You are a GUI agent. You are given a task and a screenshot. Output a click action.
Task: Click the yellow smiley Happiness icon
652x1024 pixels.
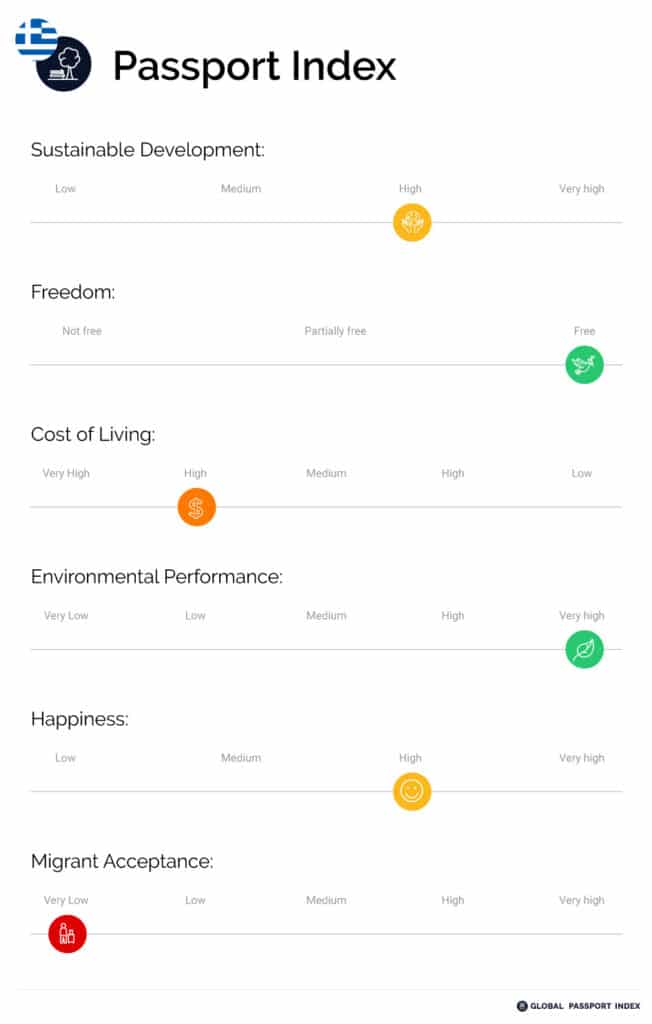(x=412, y=792)
